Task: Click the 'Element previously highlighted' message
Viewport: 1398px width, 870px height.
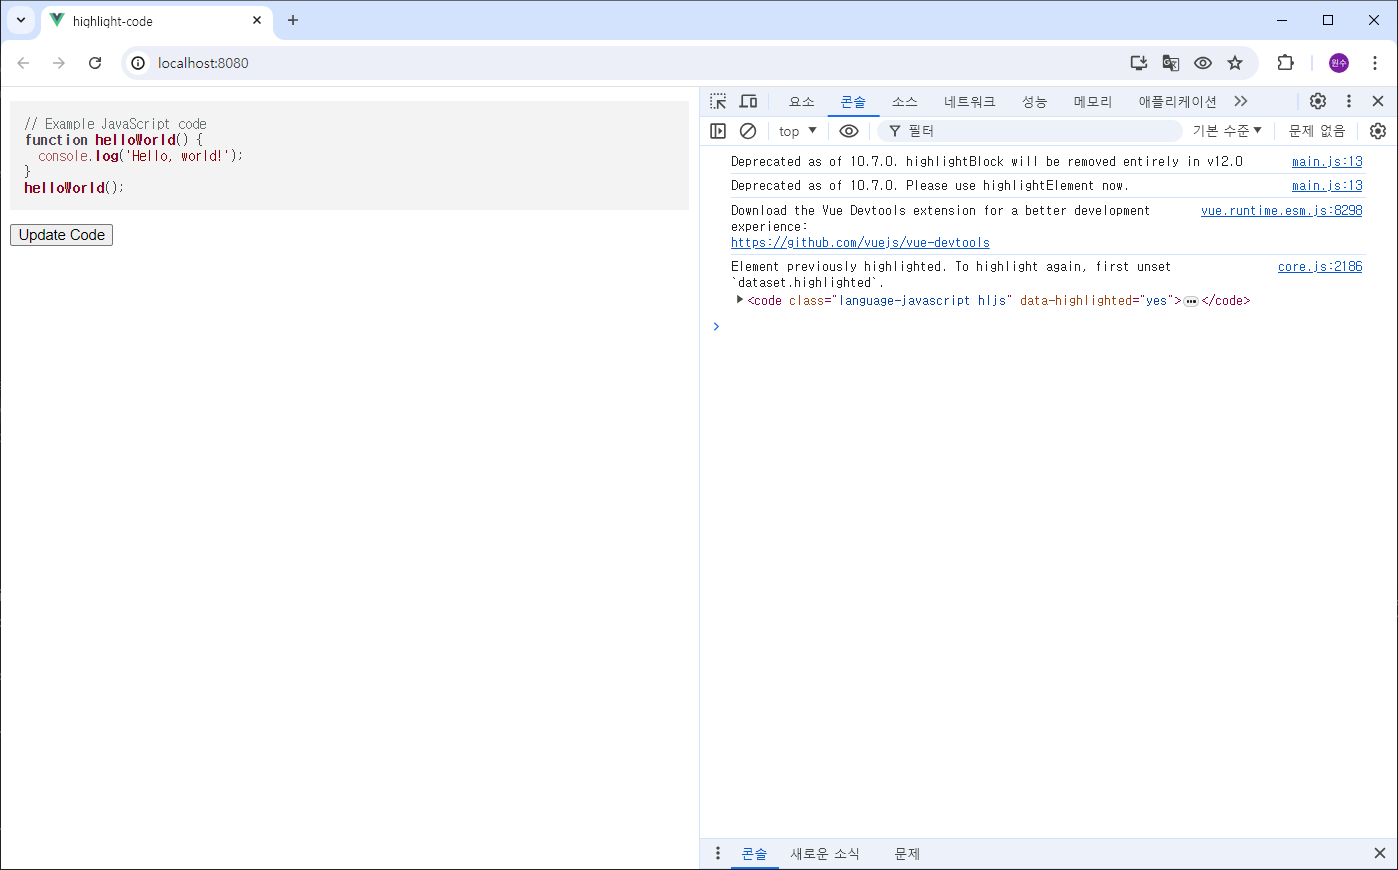Action: [x=951, y=274]
